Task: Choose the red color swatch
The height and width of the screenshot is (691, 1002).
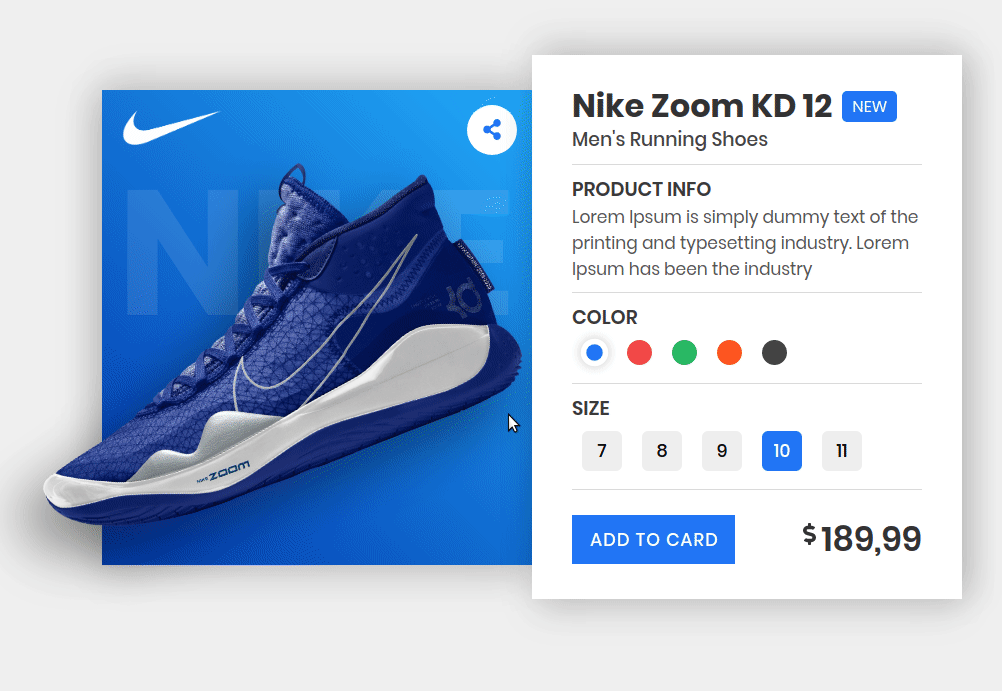Action: pyautogui.click(x=639, y=352)
